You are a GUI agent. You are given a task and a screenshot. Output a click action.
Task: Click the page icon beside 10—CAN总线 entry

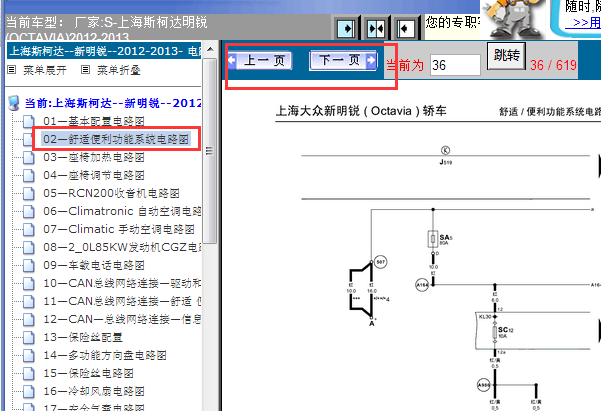(29, 283)
